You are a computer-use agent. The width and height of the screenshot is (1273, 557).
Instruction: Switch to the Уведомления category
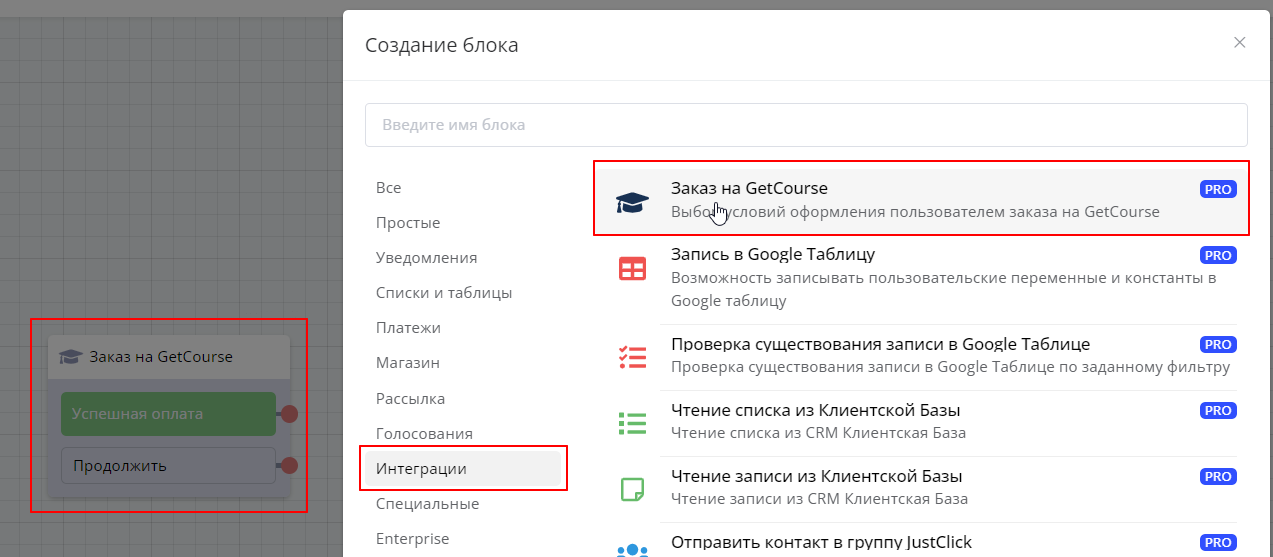(426, 258)
